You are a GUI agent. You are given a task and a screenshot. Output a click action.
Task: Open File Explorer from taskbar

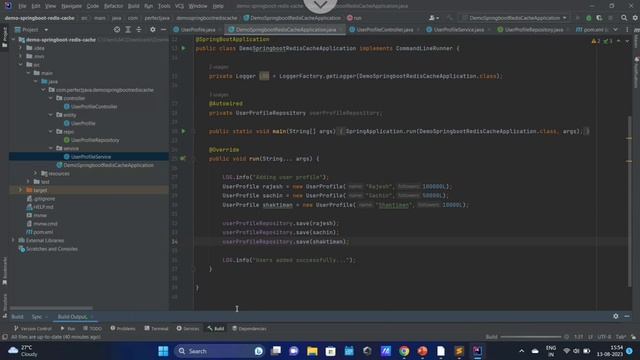[312, 351]
